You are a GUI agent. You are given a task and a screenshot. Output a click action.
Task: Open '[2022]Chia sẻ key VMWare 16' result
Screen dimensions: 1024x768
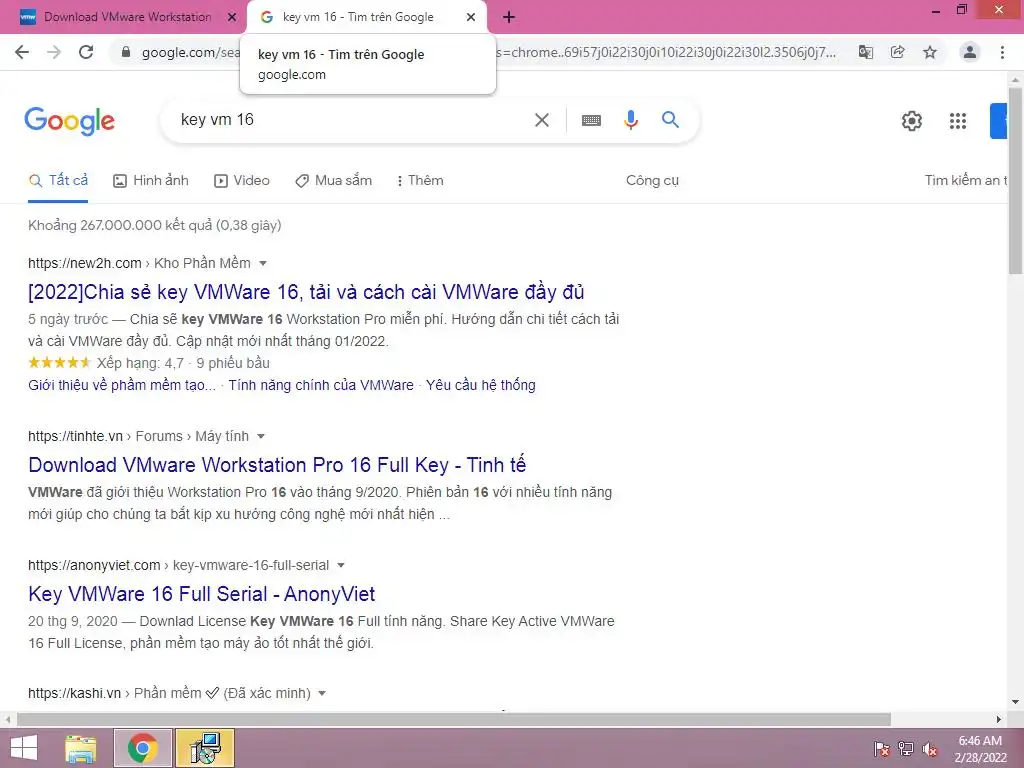pos(306,292)
